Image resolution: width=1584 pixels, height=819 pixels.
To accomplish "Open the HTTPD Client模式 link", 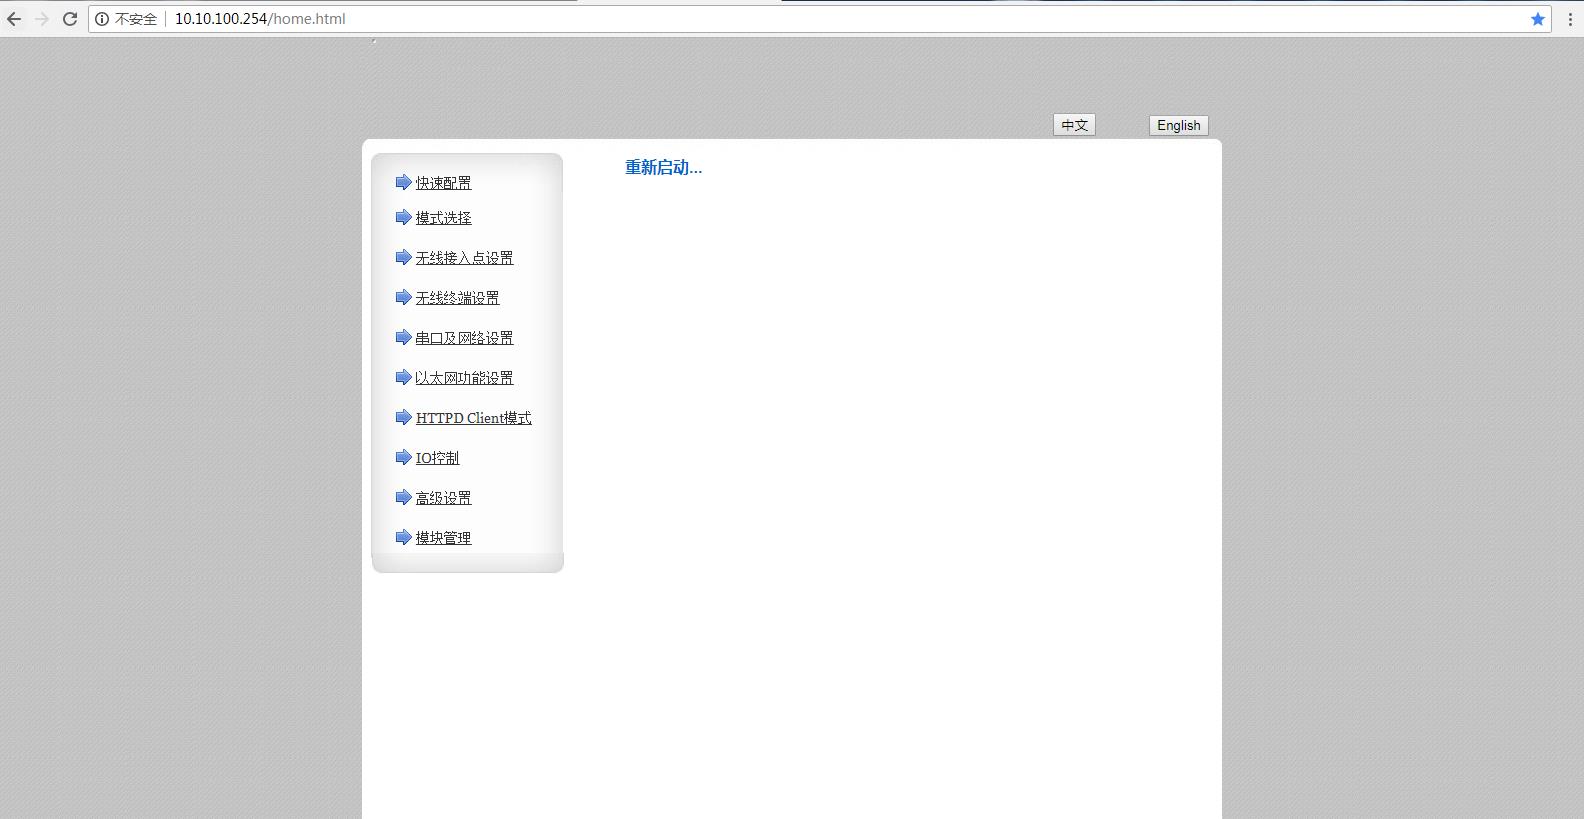I will point(473,418).
